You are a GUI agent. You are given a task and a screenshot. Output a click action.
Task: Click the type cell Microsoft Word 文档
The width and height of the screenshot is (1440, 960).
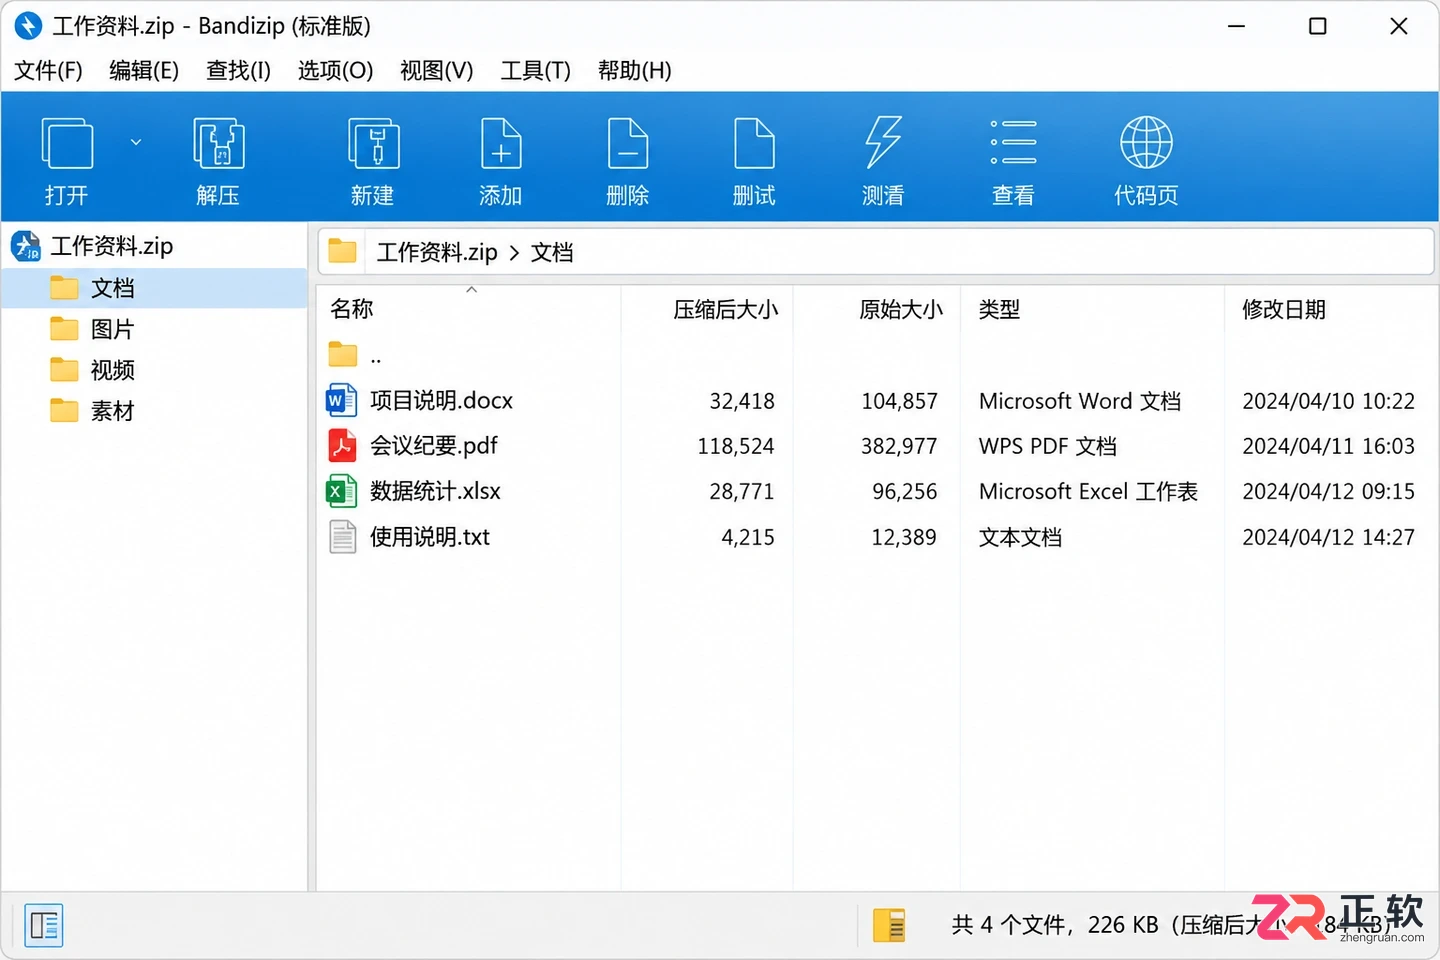[1079, 401]
